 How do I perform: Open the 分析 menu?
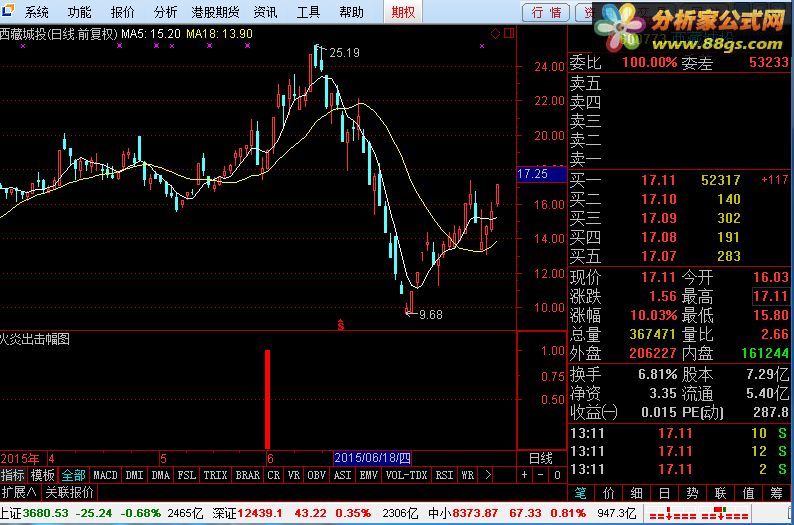click(166, 11)
